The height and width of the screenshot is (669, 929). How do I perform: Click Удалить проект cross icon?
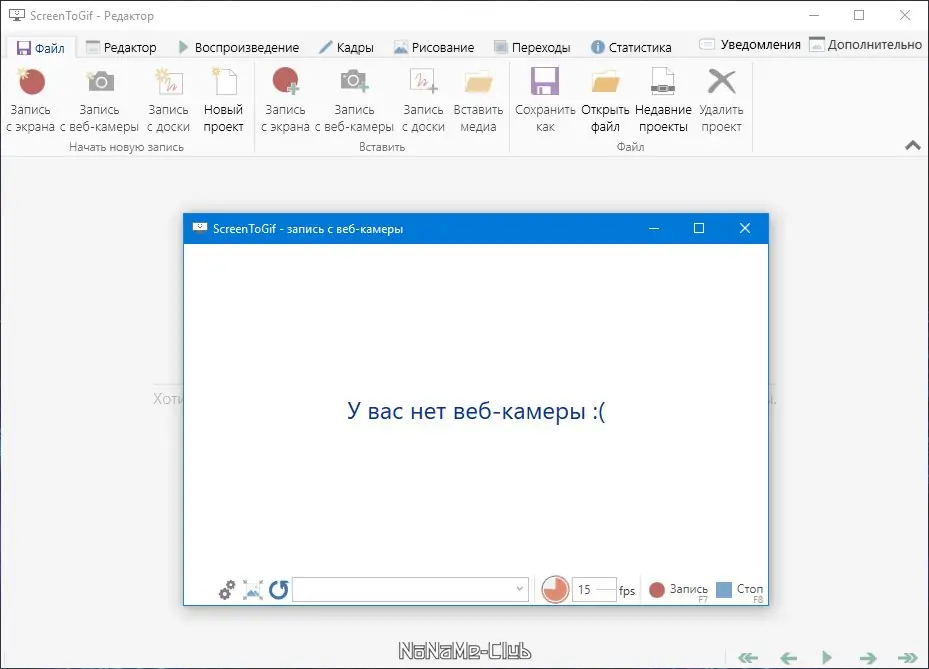tap(722, 81)
